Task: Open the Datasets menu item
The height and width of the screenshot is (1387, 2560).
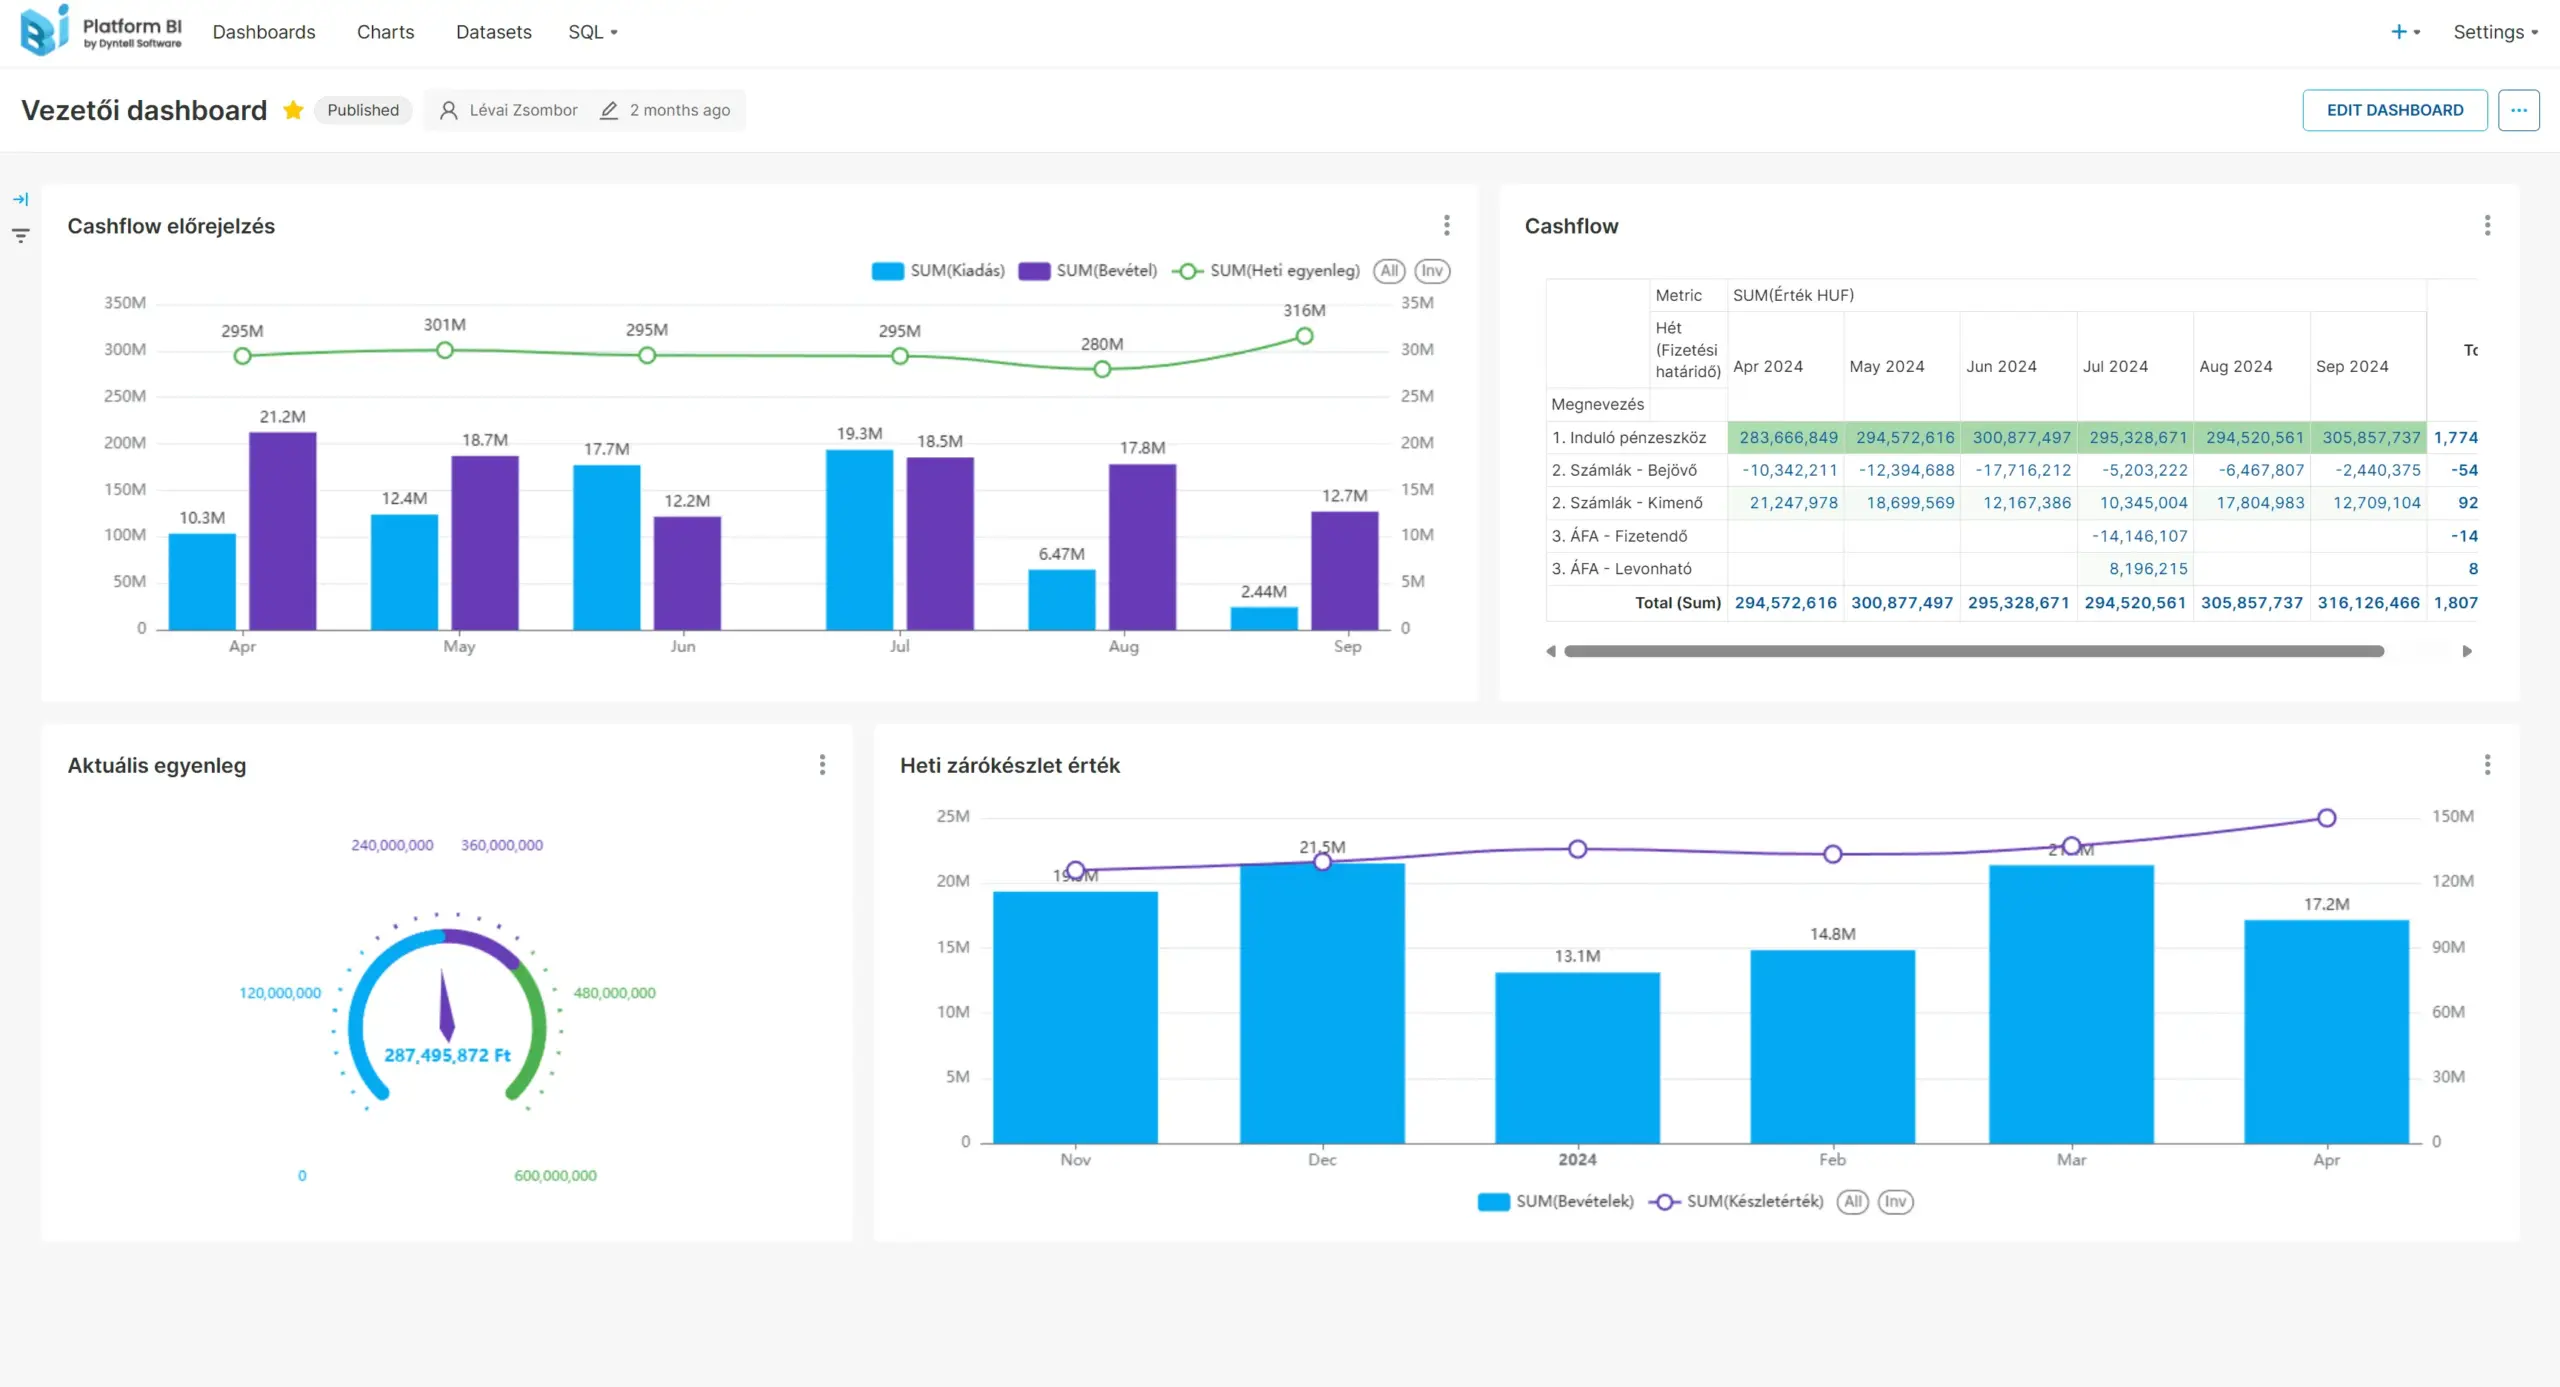Action: (493, 32)
